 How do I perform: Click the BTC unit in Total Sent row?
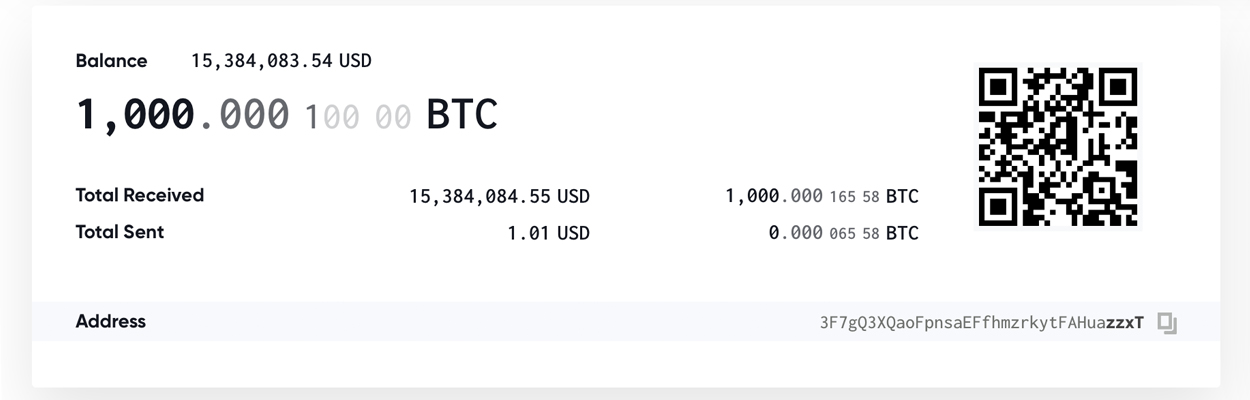pos(902,234)
